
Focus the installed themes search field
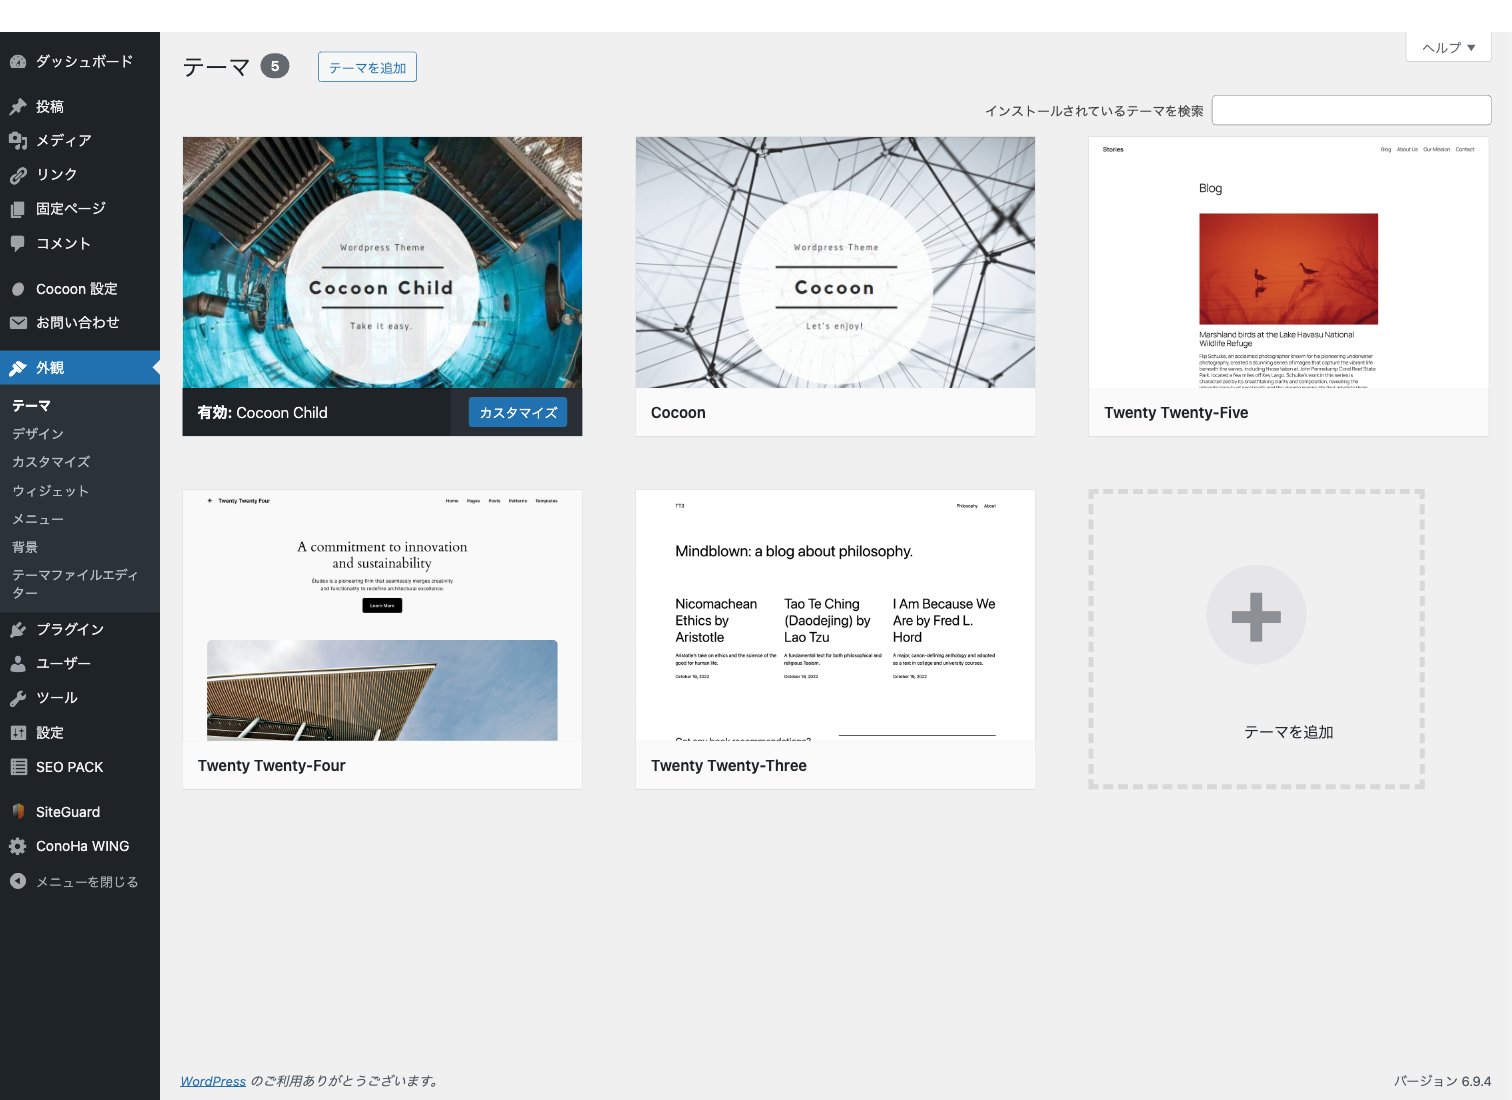[x=1351, y=110]
